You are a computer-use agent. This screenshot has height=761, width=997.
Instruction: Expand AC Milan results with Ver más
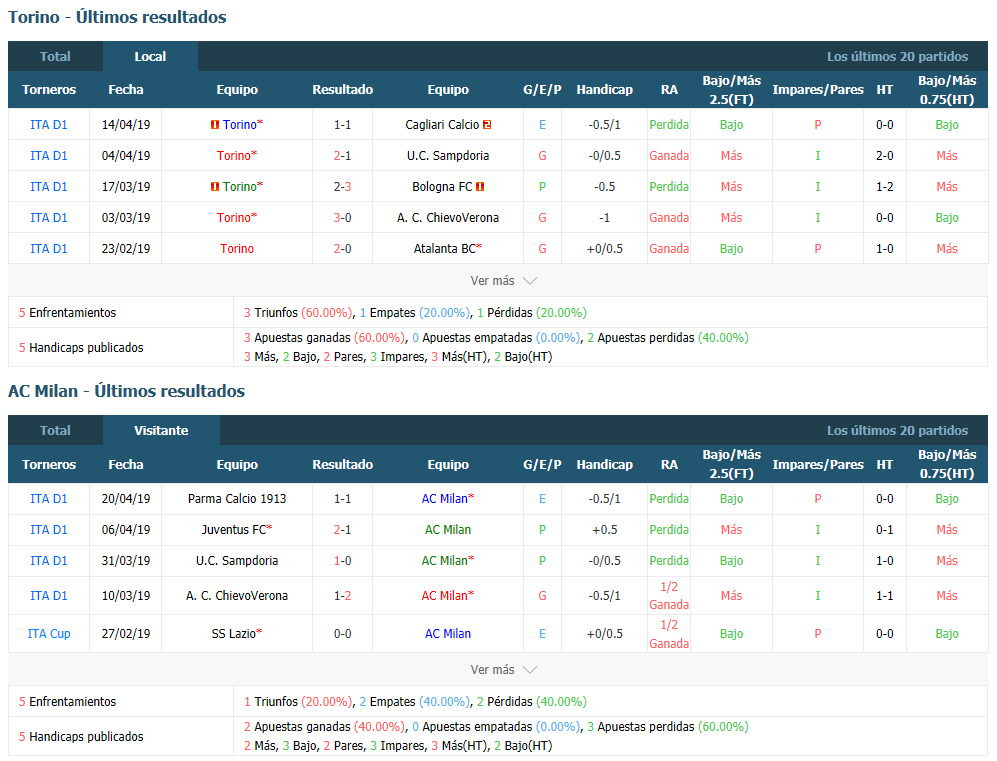pos(504,669)
